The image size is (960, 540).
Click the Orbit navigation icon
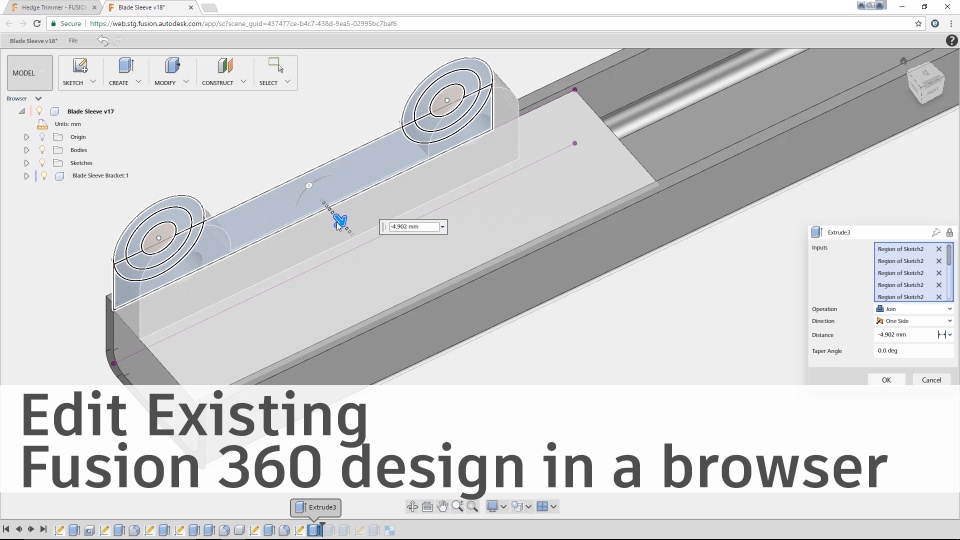click(412, 506)
